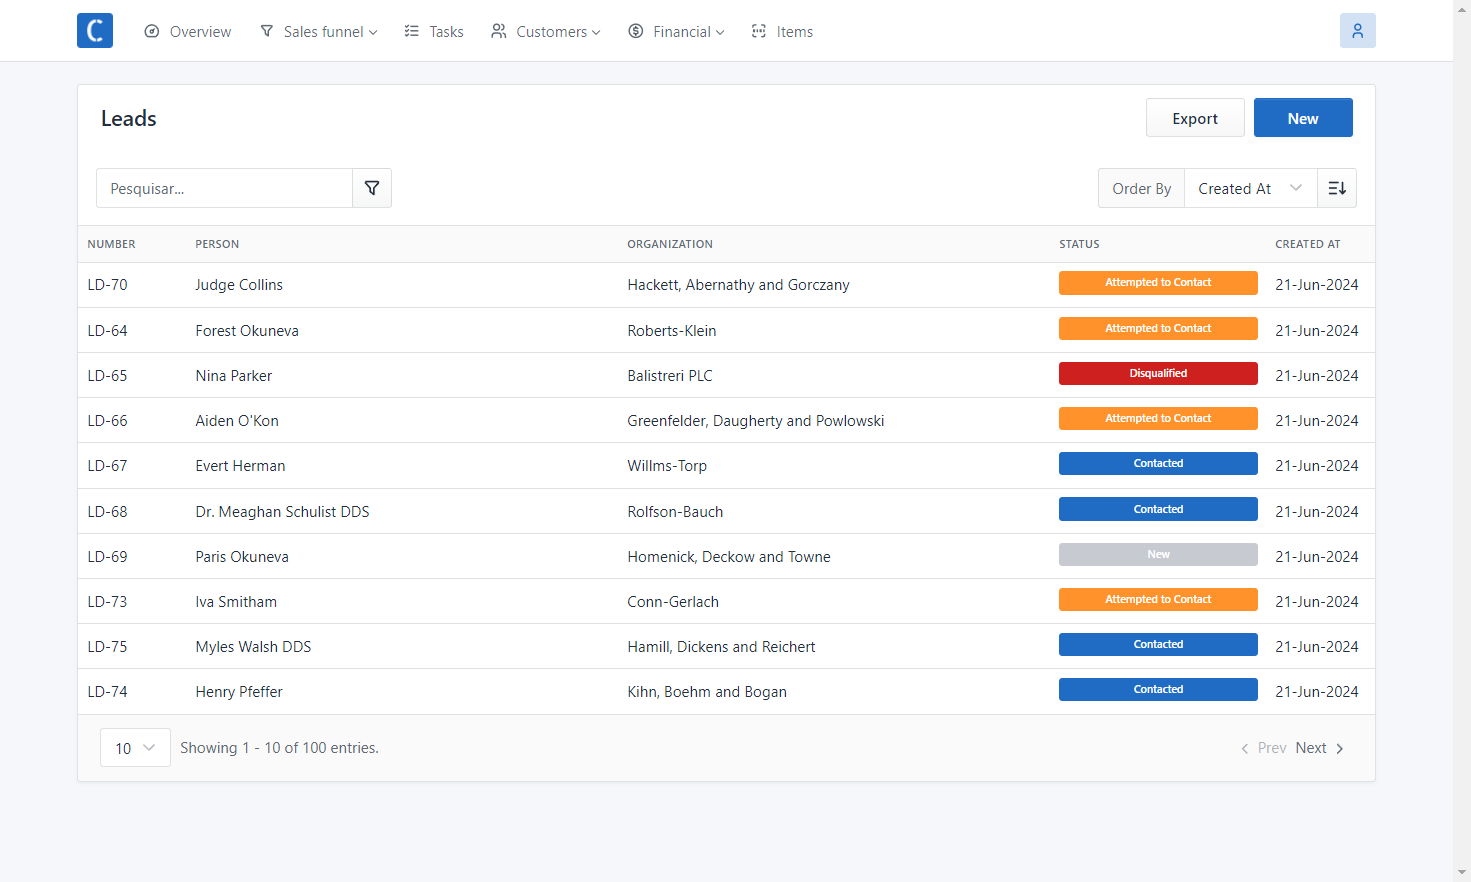The image size is (1471, 882).
Task: Click Hackett, Abernathy and Gorczany organization
Action: pyautogui.click(x=738, y=285)
